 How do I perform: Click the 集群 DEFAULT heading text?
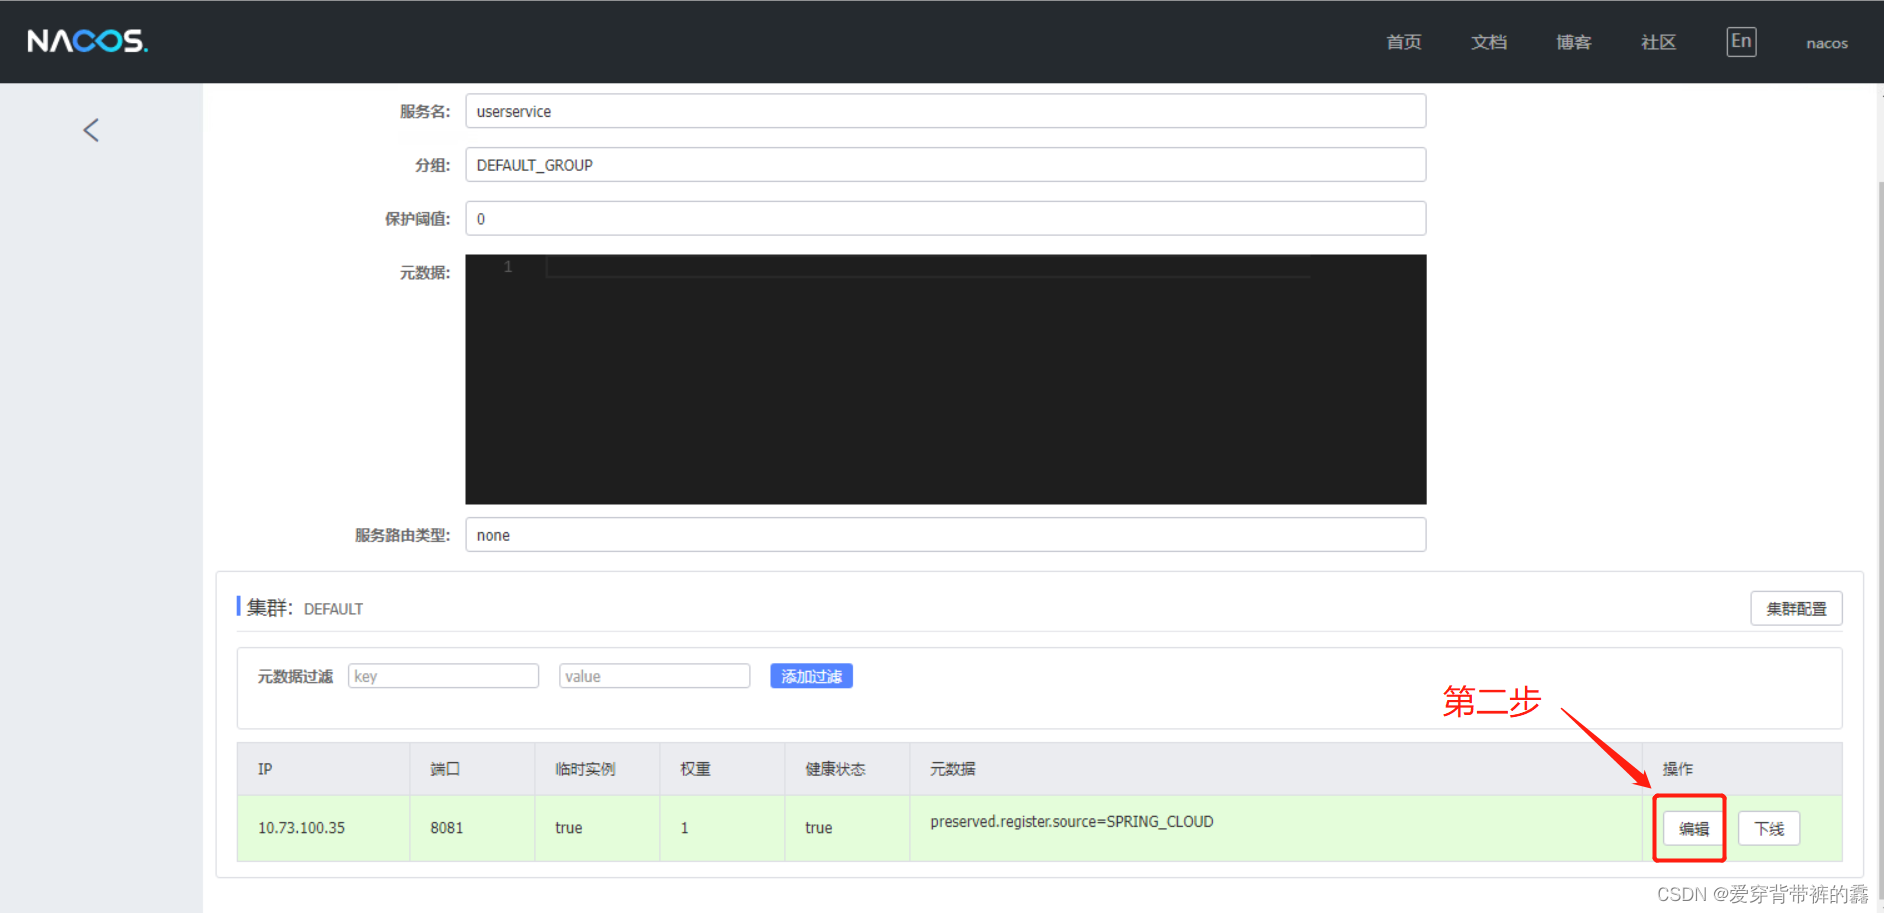305,608
